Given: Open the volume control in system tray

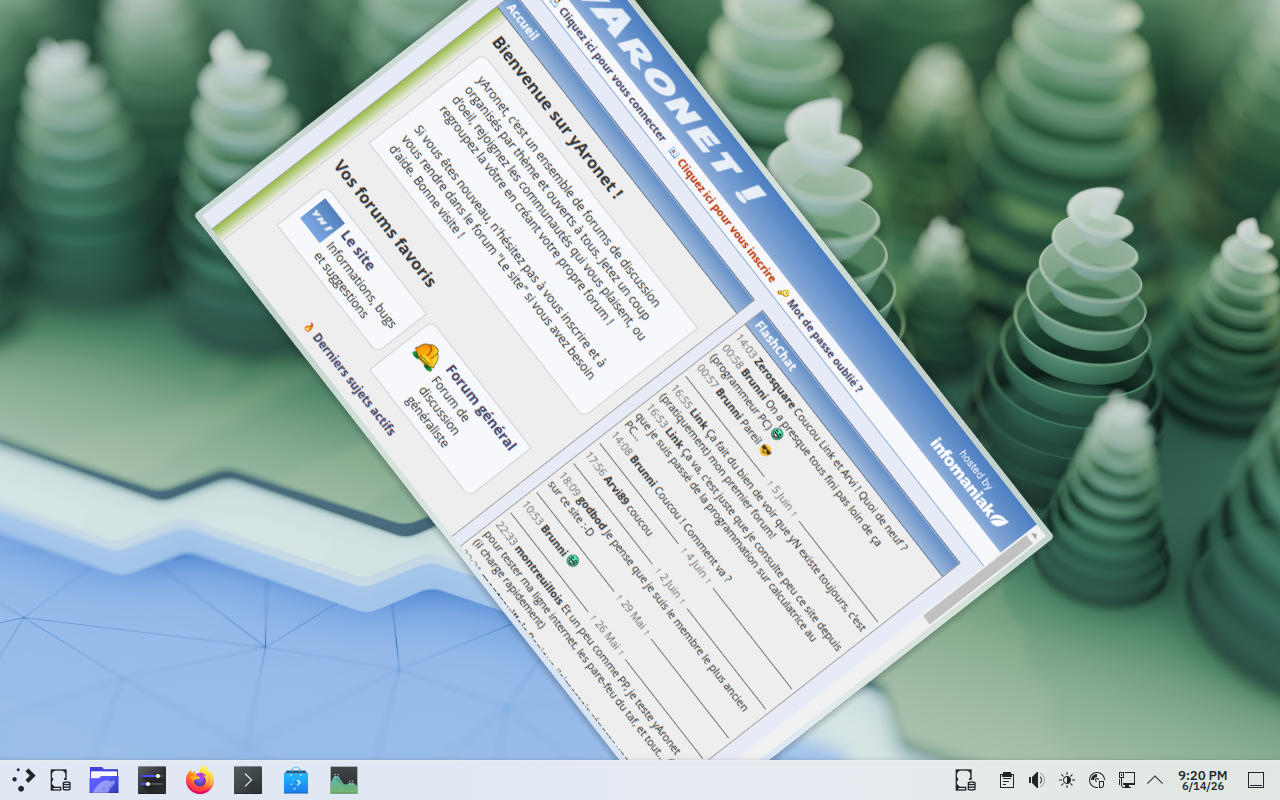Looking at the screenshot, I should pos(1037,780).
